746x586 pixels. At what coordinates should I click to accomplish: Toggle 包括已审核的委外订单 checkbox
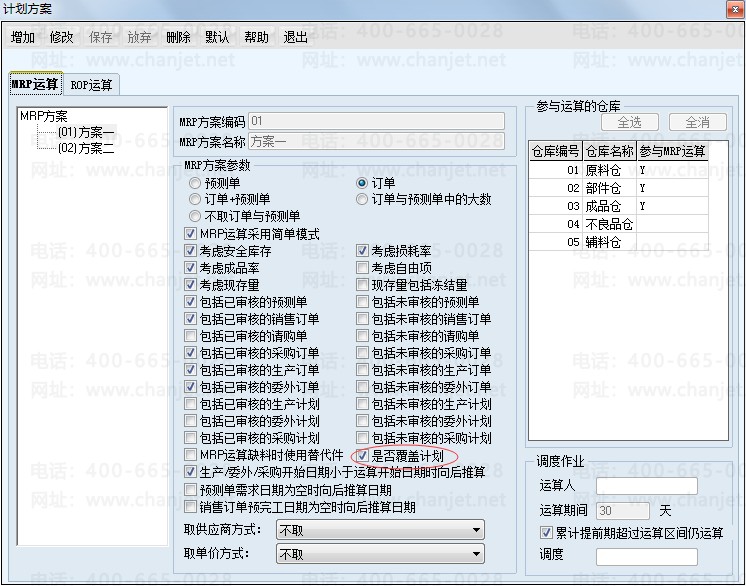(190, 387)
